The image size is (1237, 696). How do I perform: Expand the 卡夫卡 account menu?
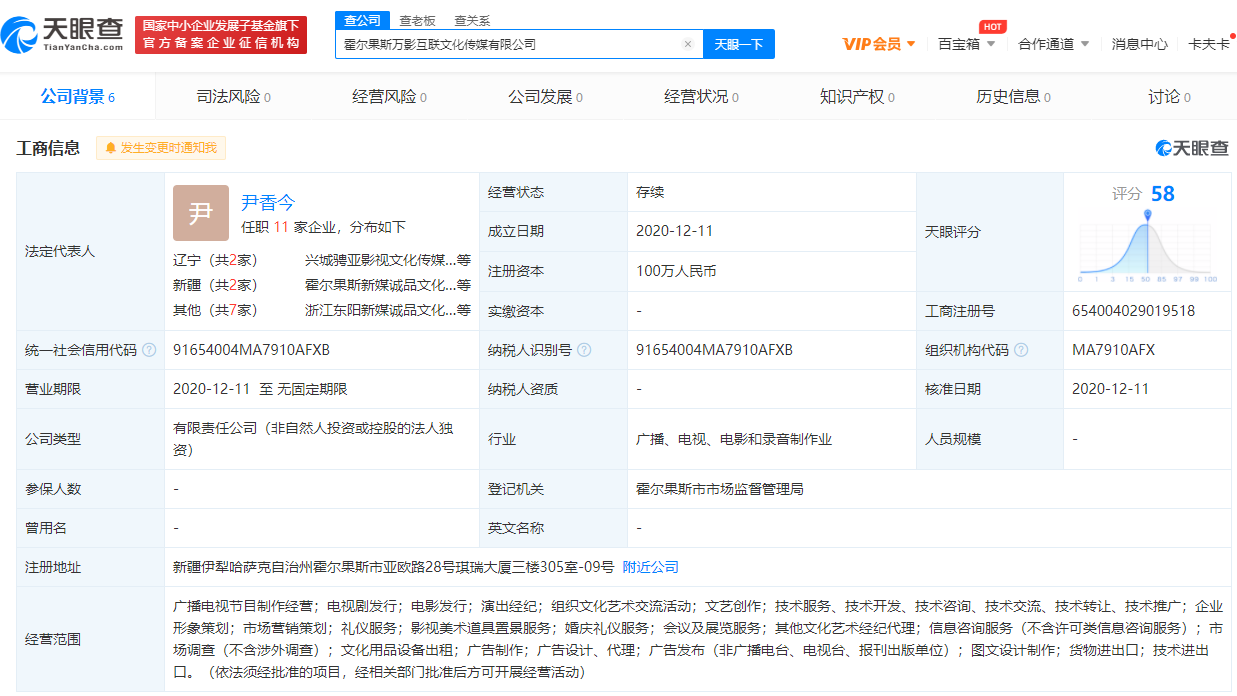[x=1209, y=44]
